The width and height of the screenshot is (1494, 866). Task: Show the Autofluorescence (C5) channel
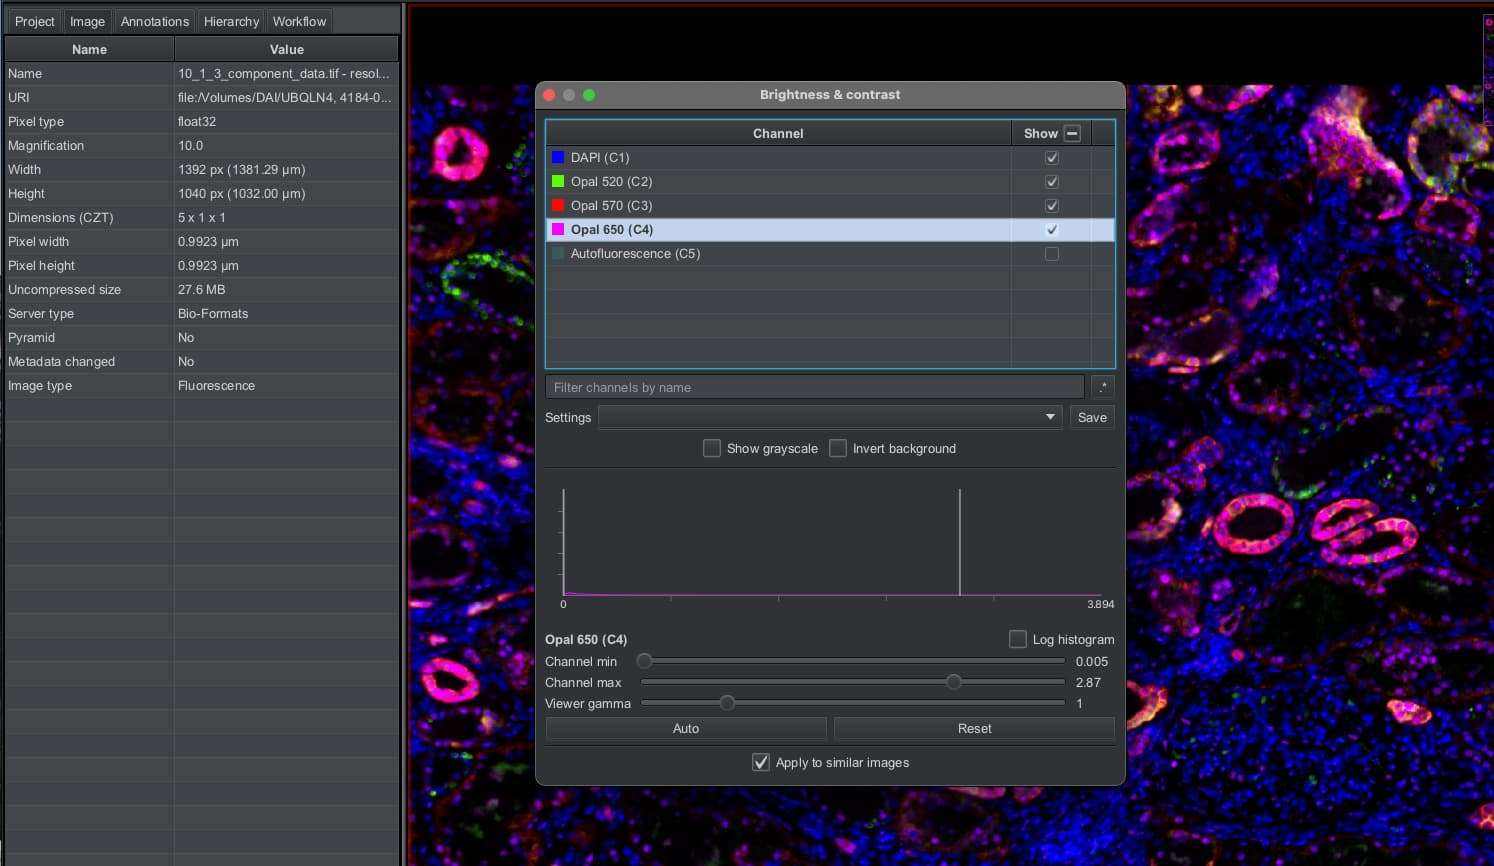tap(1051, 253)
